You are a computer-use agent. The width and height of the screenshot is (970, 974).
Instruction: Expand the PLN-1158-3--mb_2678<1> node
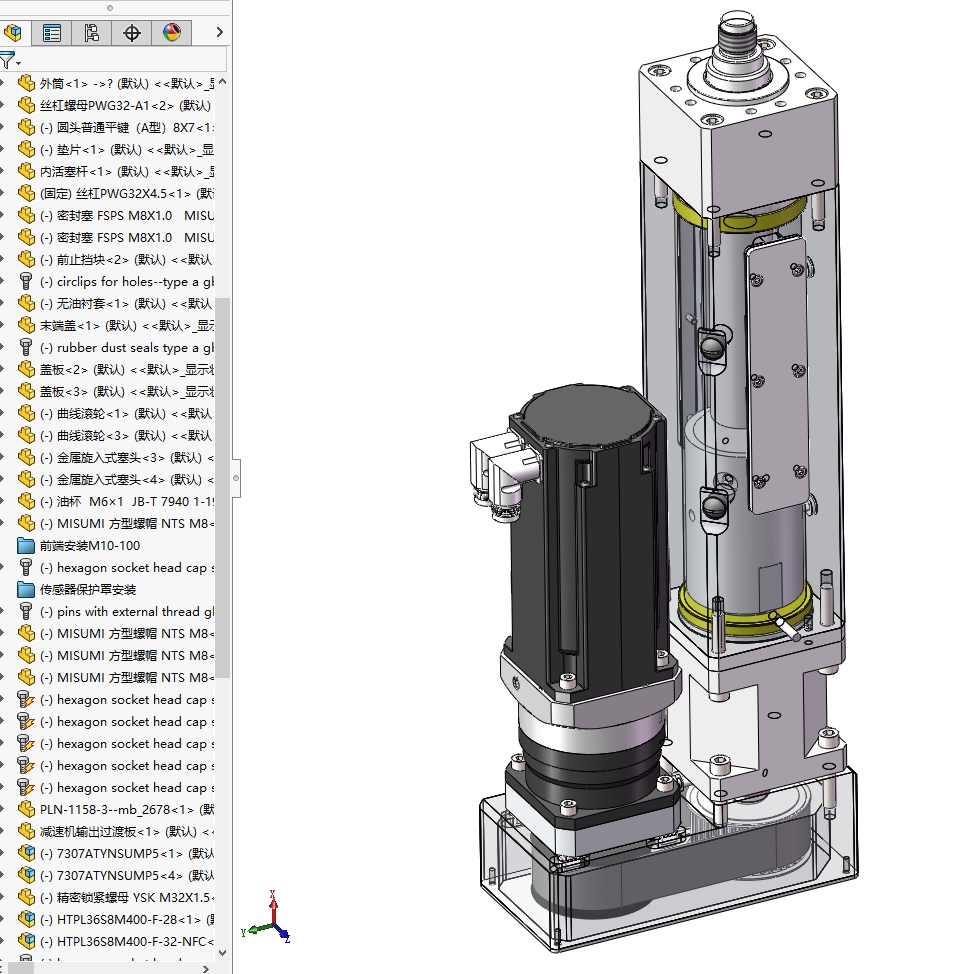(2, 809)
